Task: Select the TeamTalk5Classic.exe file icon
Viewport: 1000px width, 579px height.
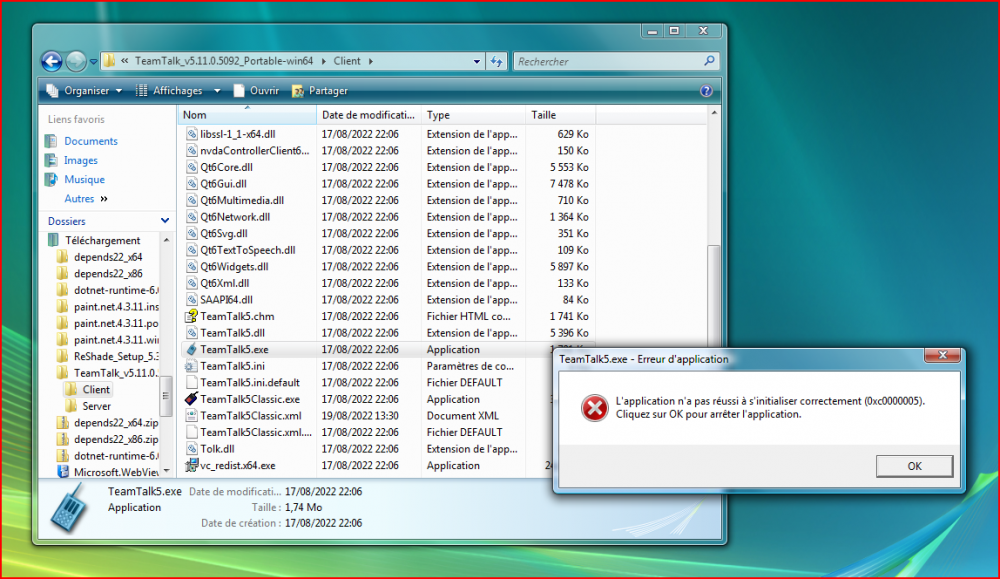Action: 192,399
